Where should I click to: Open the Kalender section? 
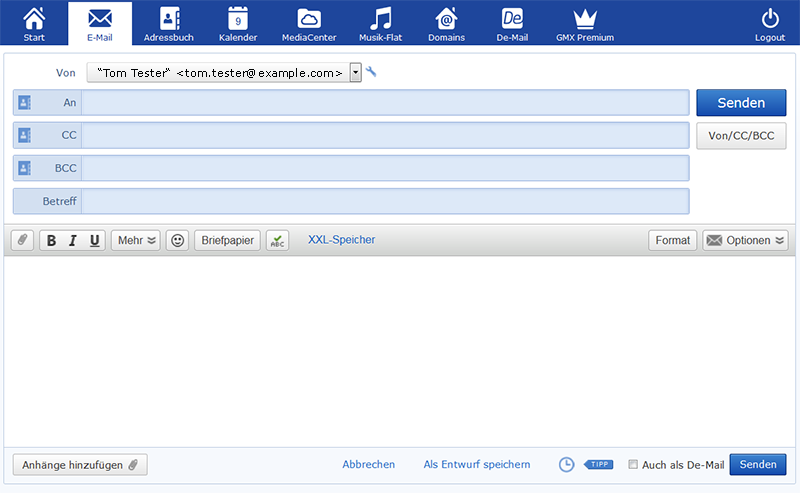click(238, 24)
